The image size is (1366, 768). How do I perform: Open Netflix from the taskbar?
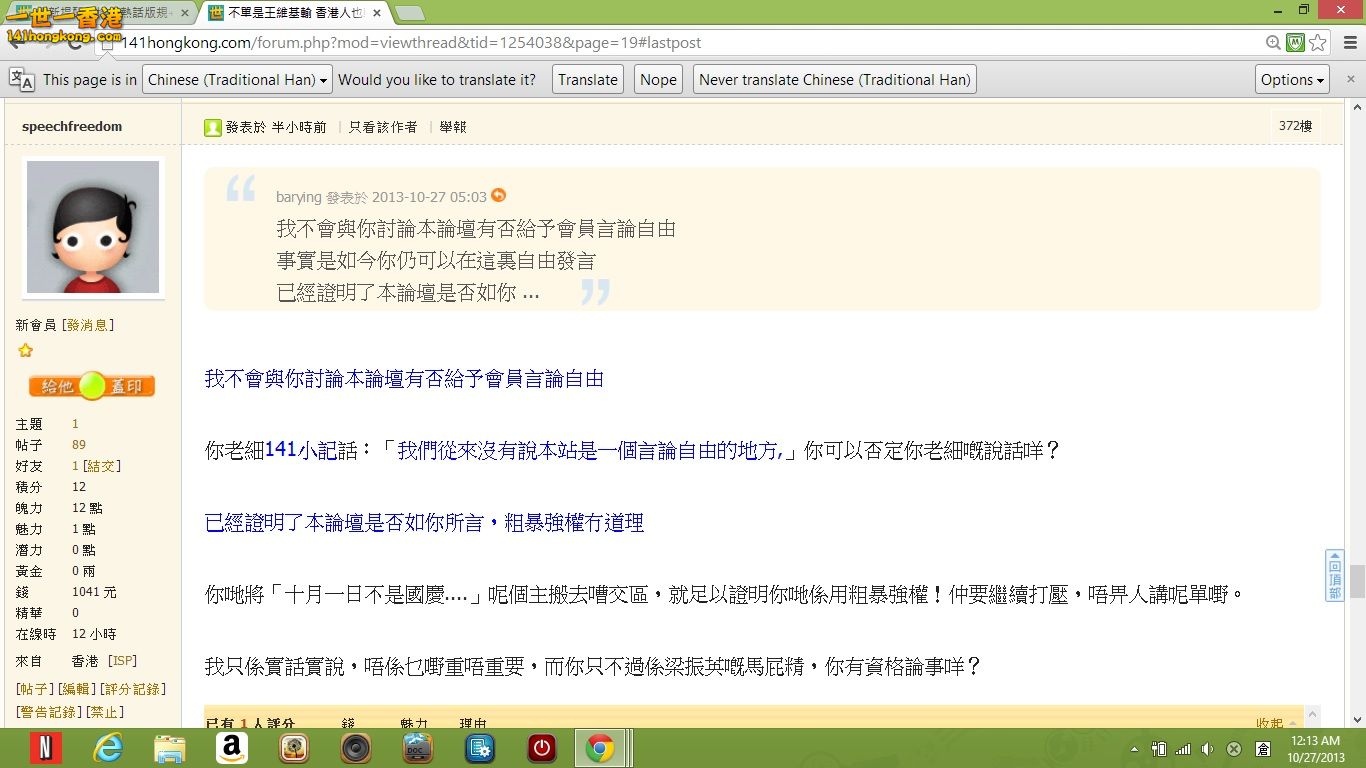coord(45,748)
